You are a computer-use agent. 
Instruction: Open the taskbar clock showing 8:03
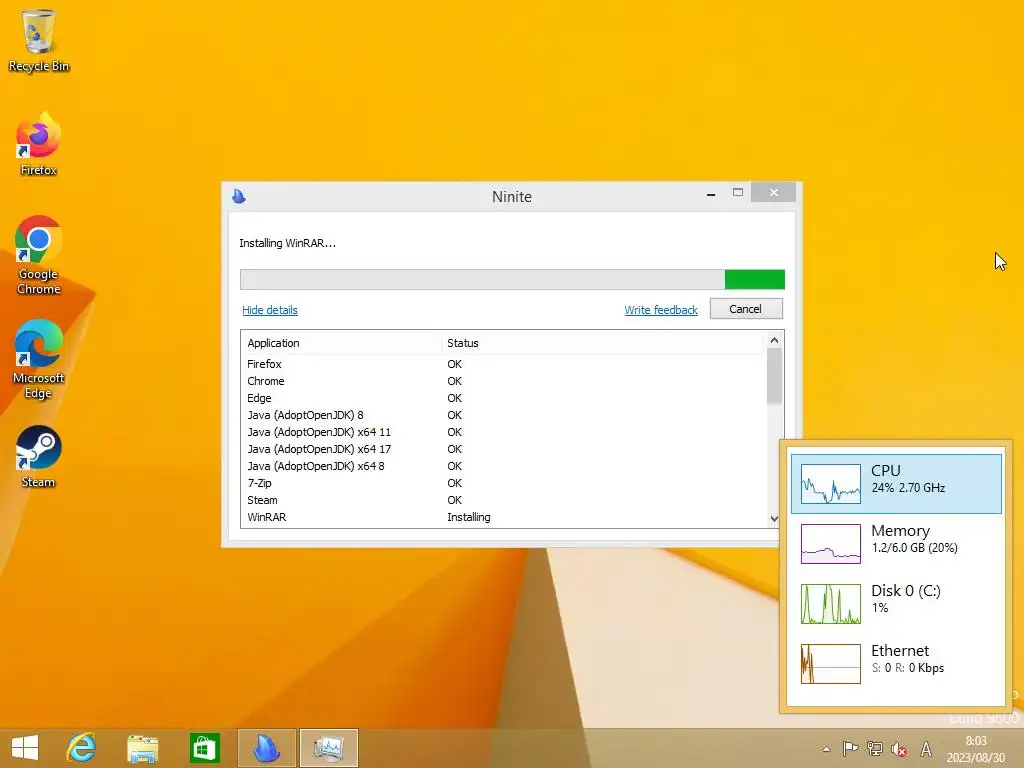coord(976,749)
